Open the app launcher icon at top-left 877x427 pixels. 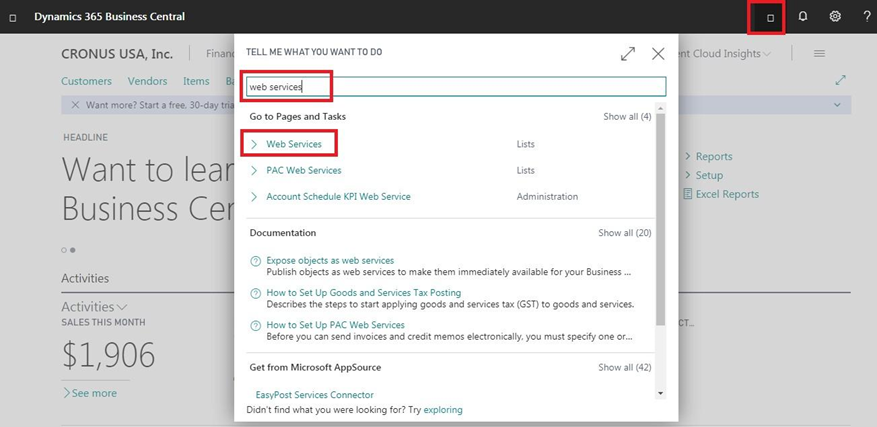pos(13,17)
